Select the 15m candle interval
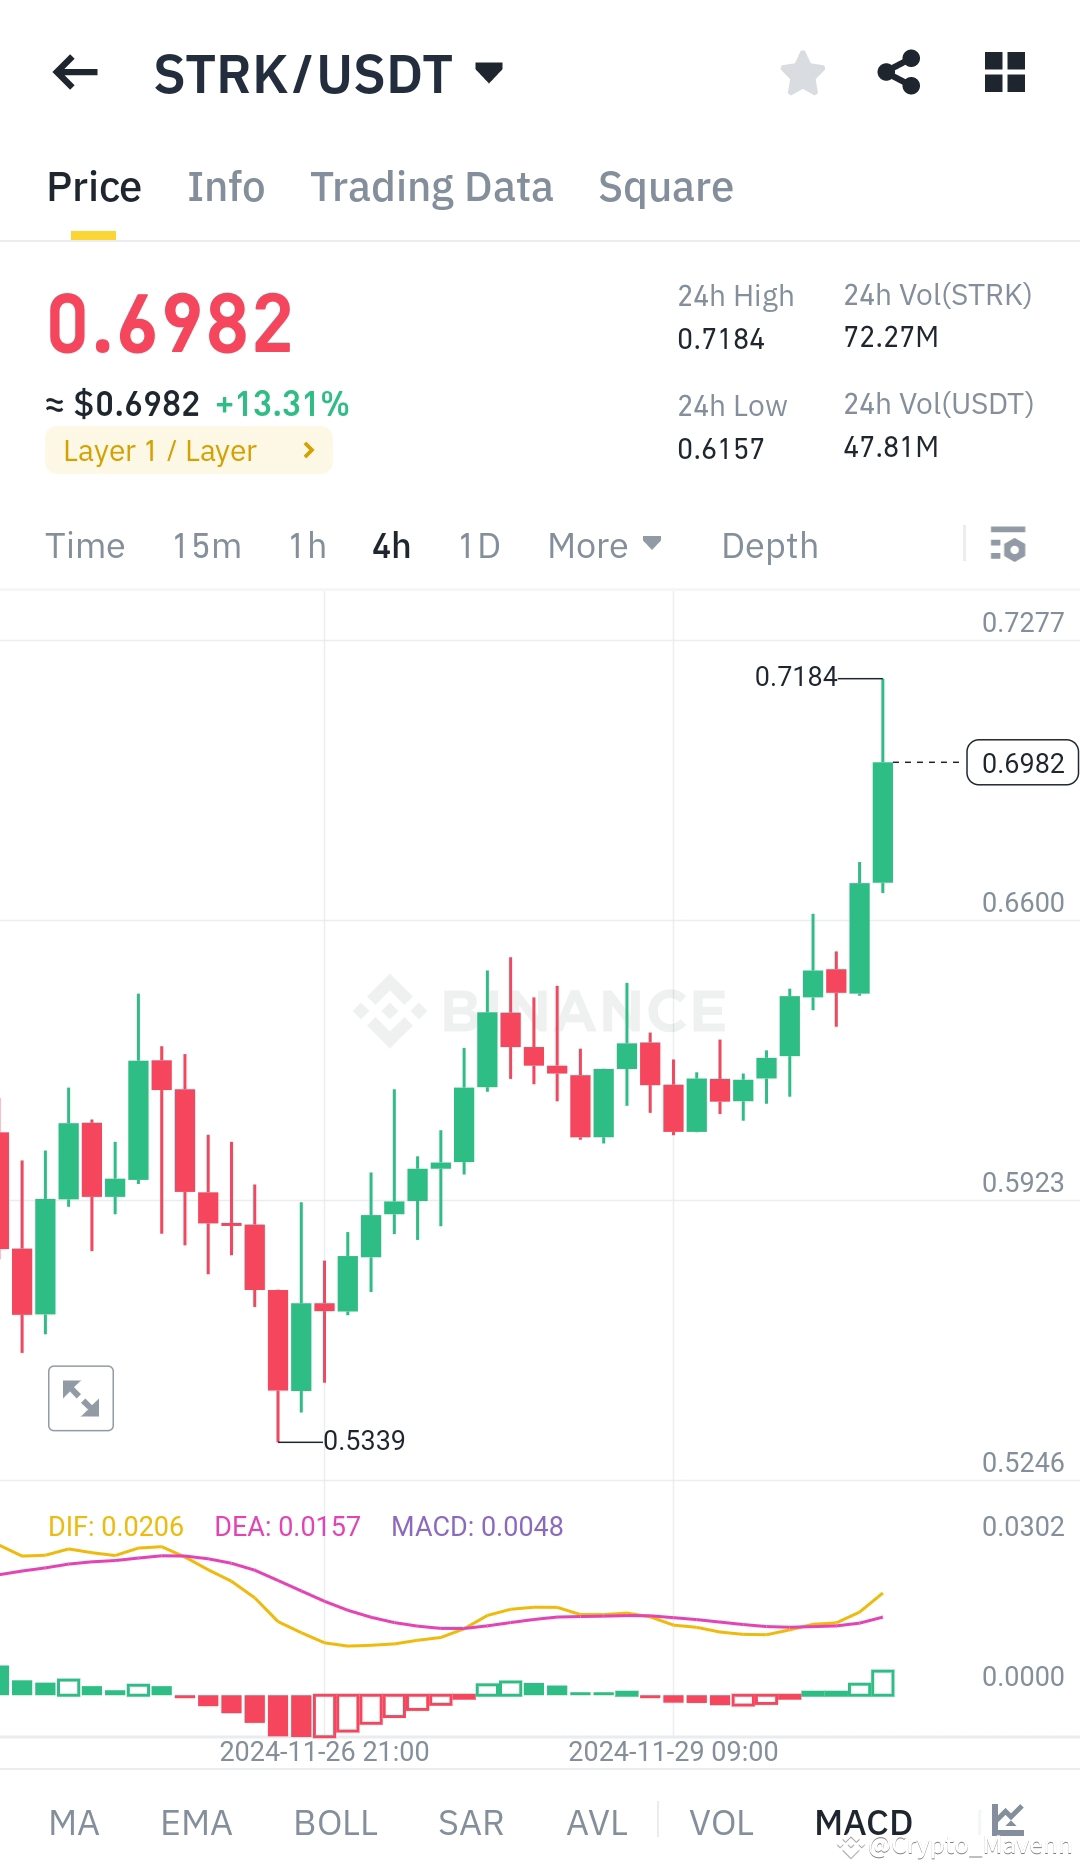The image size is (1080, 1868). point(206,545)
